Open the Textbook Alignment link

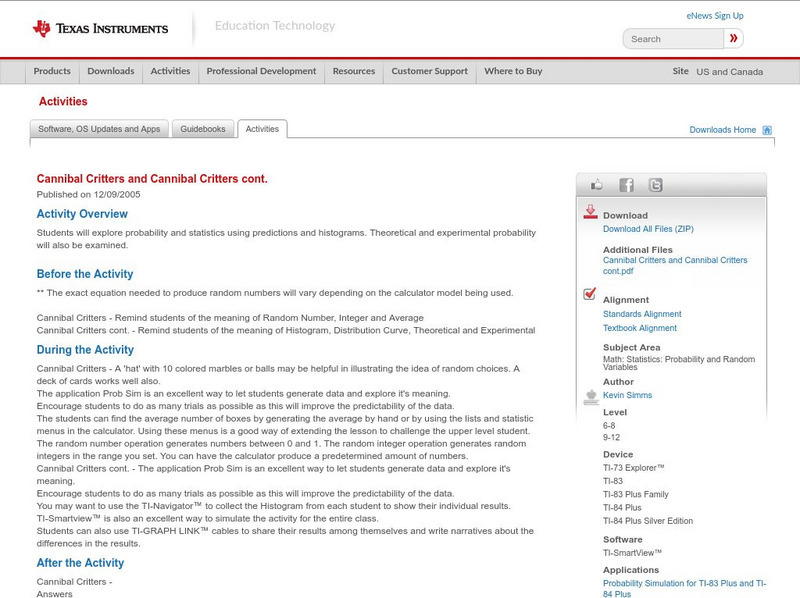(x=640, y=328)
